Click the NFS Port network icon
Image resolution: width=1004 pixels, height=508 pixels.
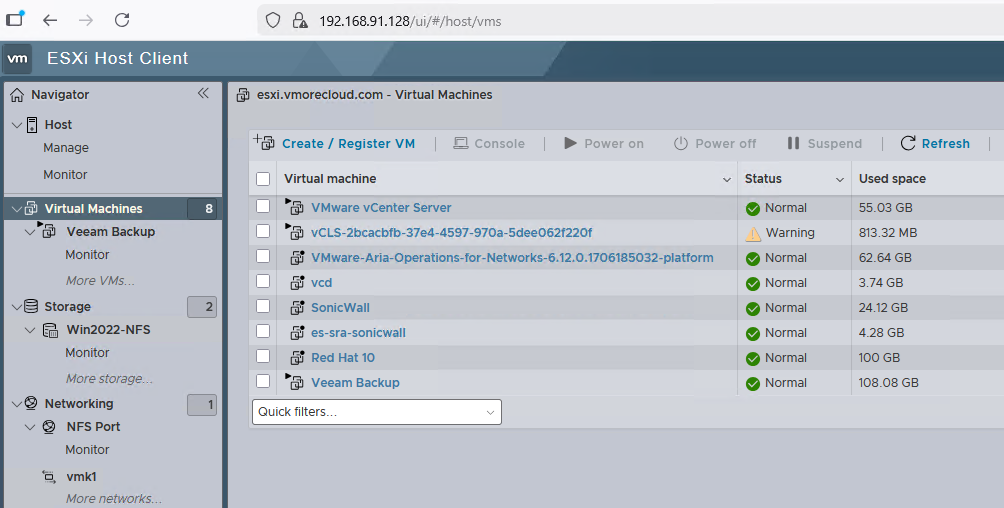pos(49,427)
